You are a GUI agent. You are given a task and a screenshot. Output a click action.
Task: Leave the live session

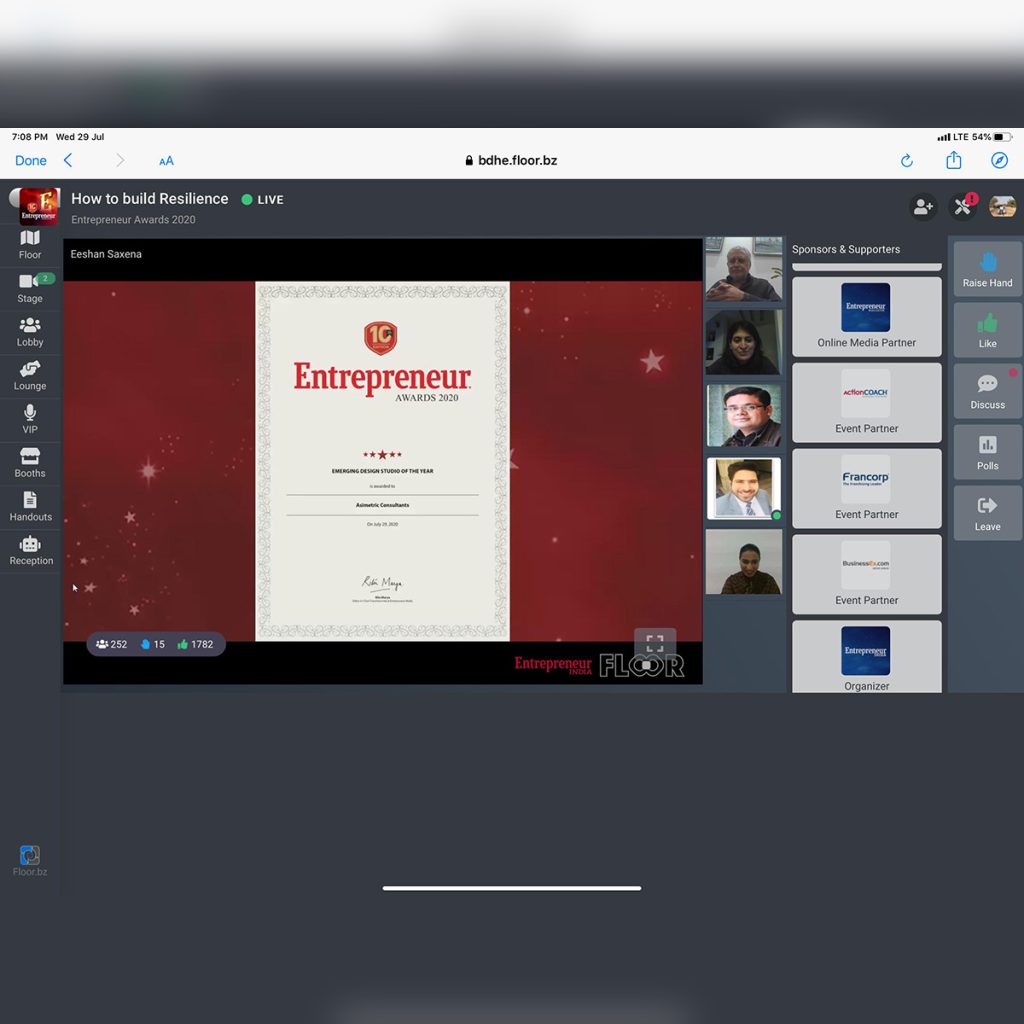(987, 513)
